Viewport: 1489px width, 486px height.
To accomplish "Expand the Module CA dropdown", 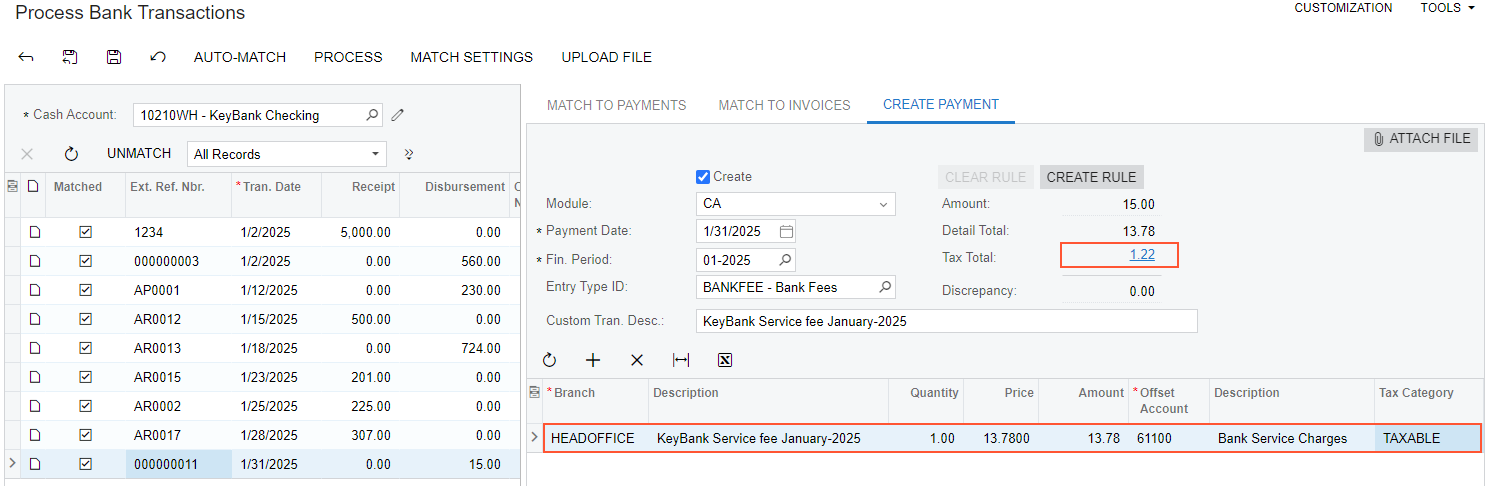I will [x=883, y=204].
